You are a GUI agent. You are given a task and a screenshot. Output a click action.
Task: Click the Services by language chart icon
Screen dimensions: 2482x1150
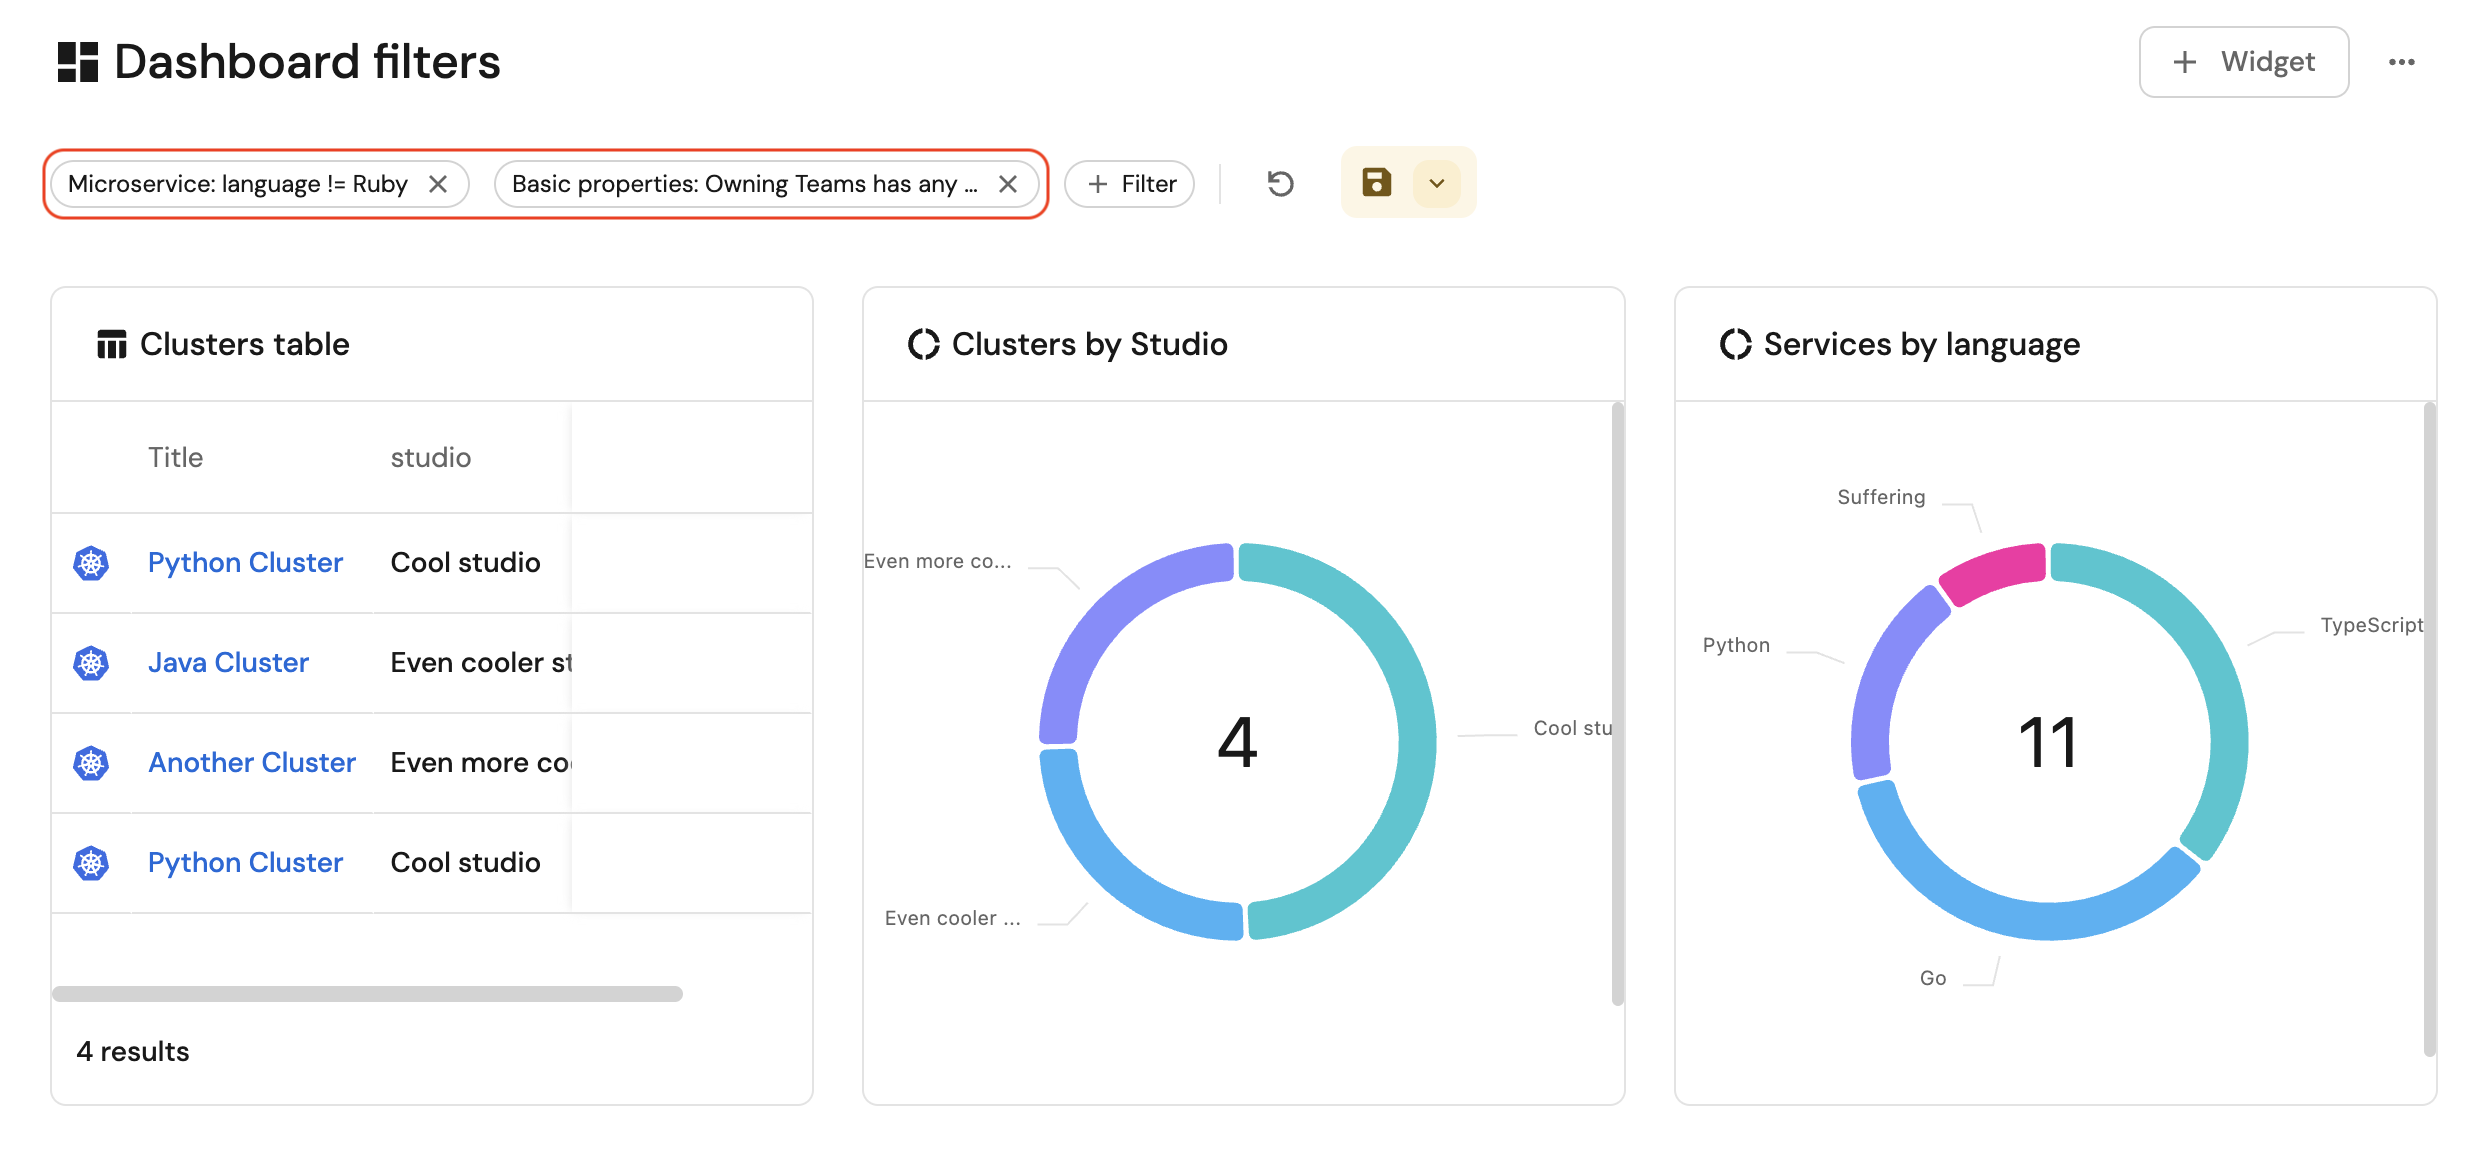1735,344
